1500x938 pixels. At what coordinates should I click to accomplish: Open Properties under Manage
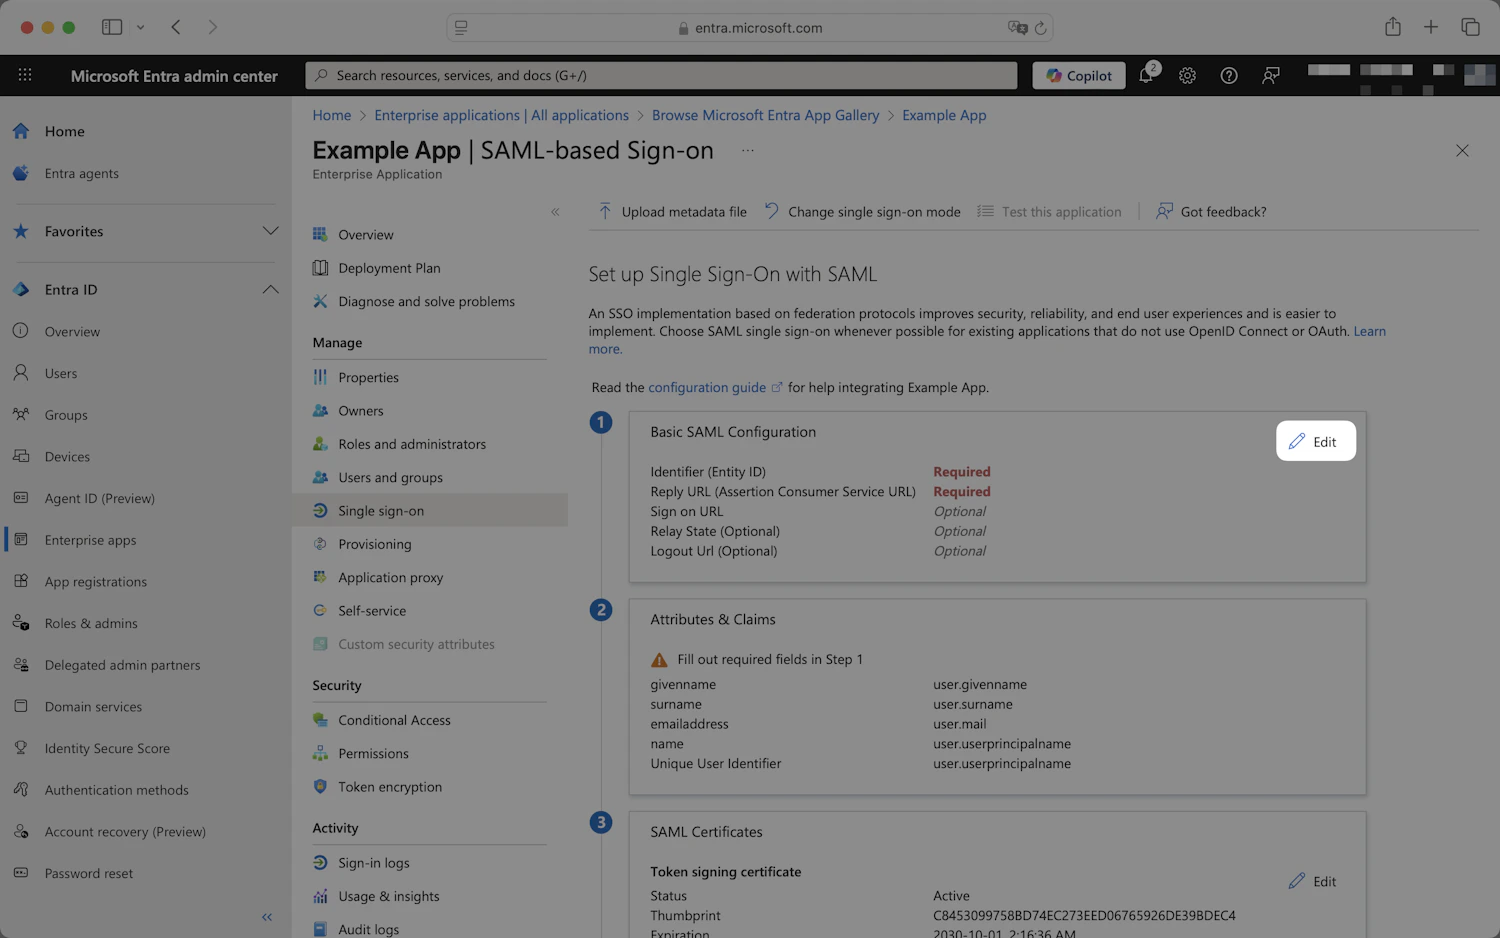[x=368, y=377]
